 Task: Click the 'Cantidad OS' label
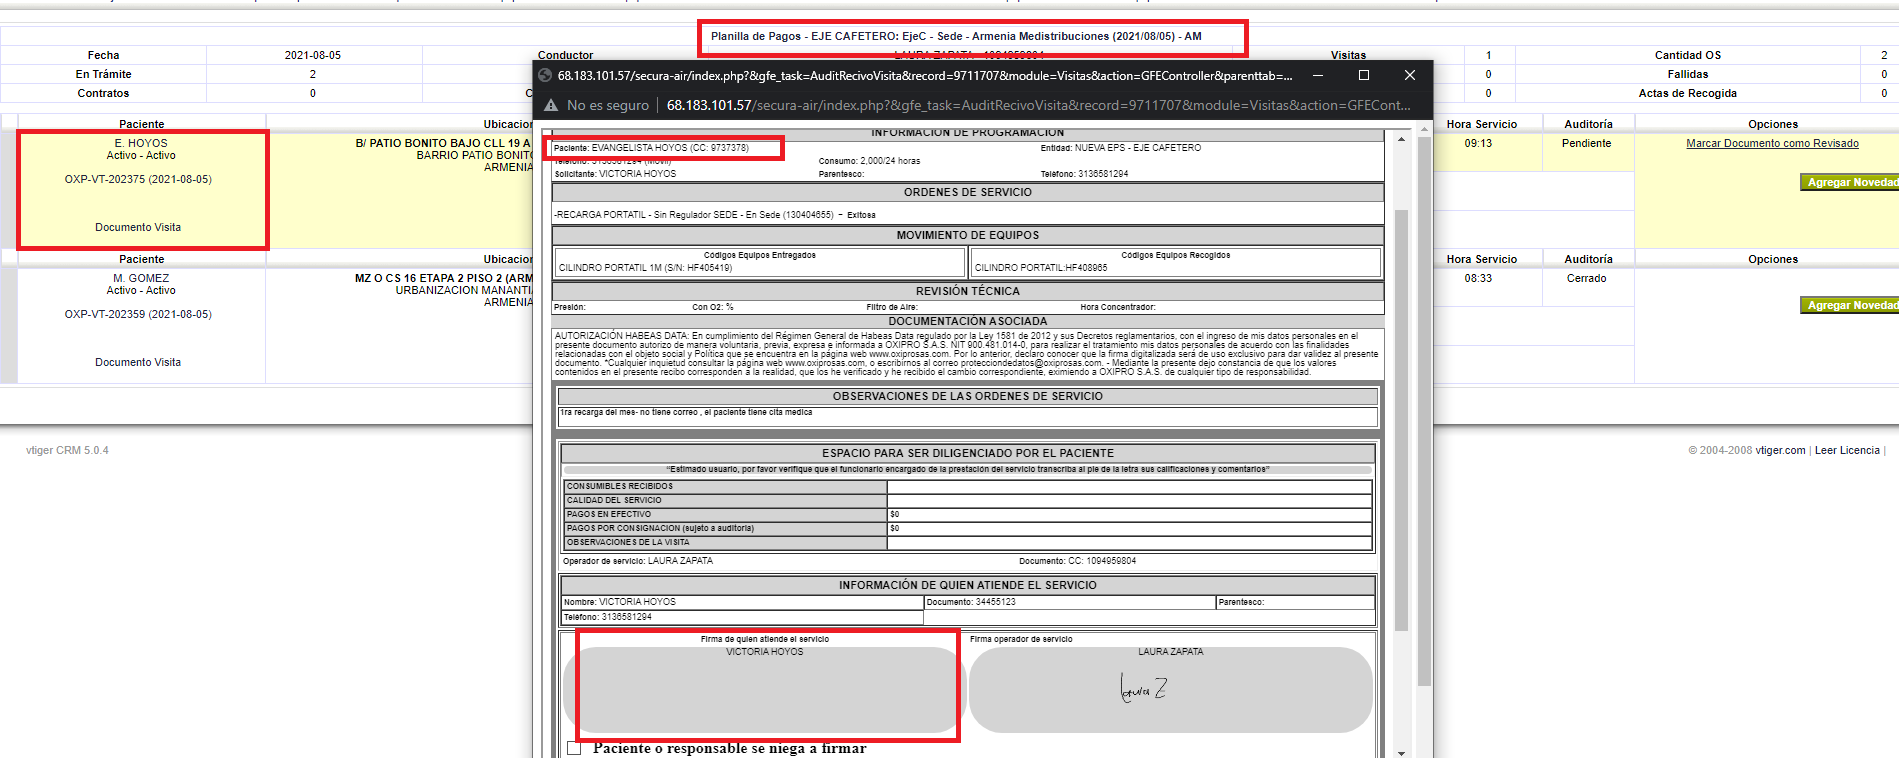point(1687,55)
